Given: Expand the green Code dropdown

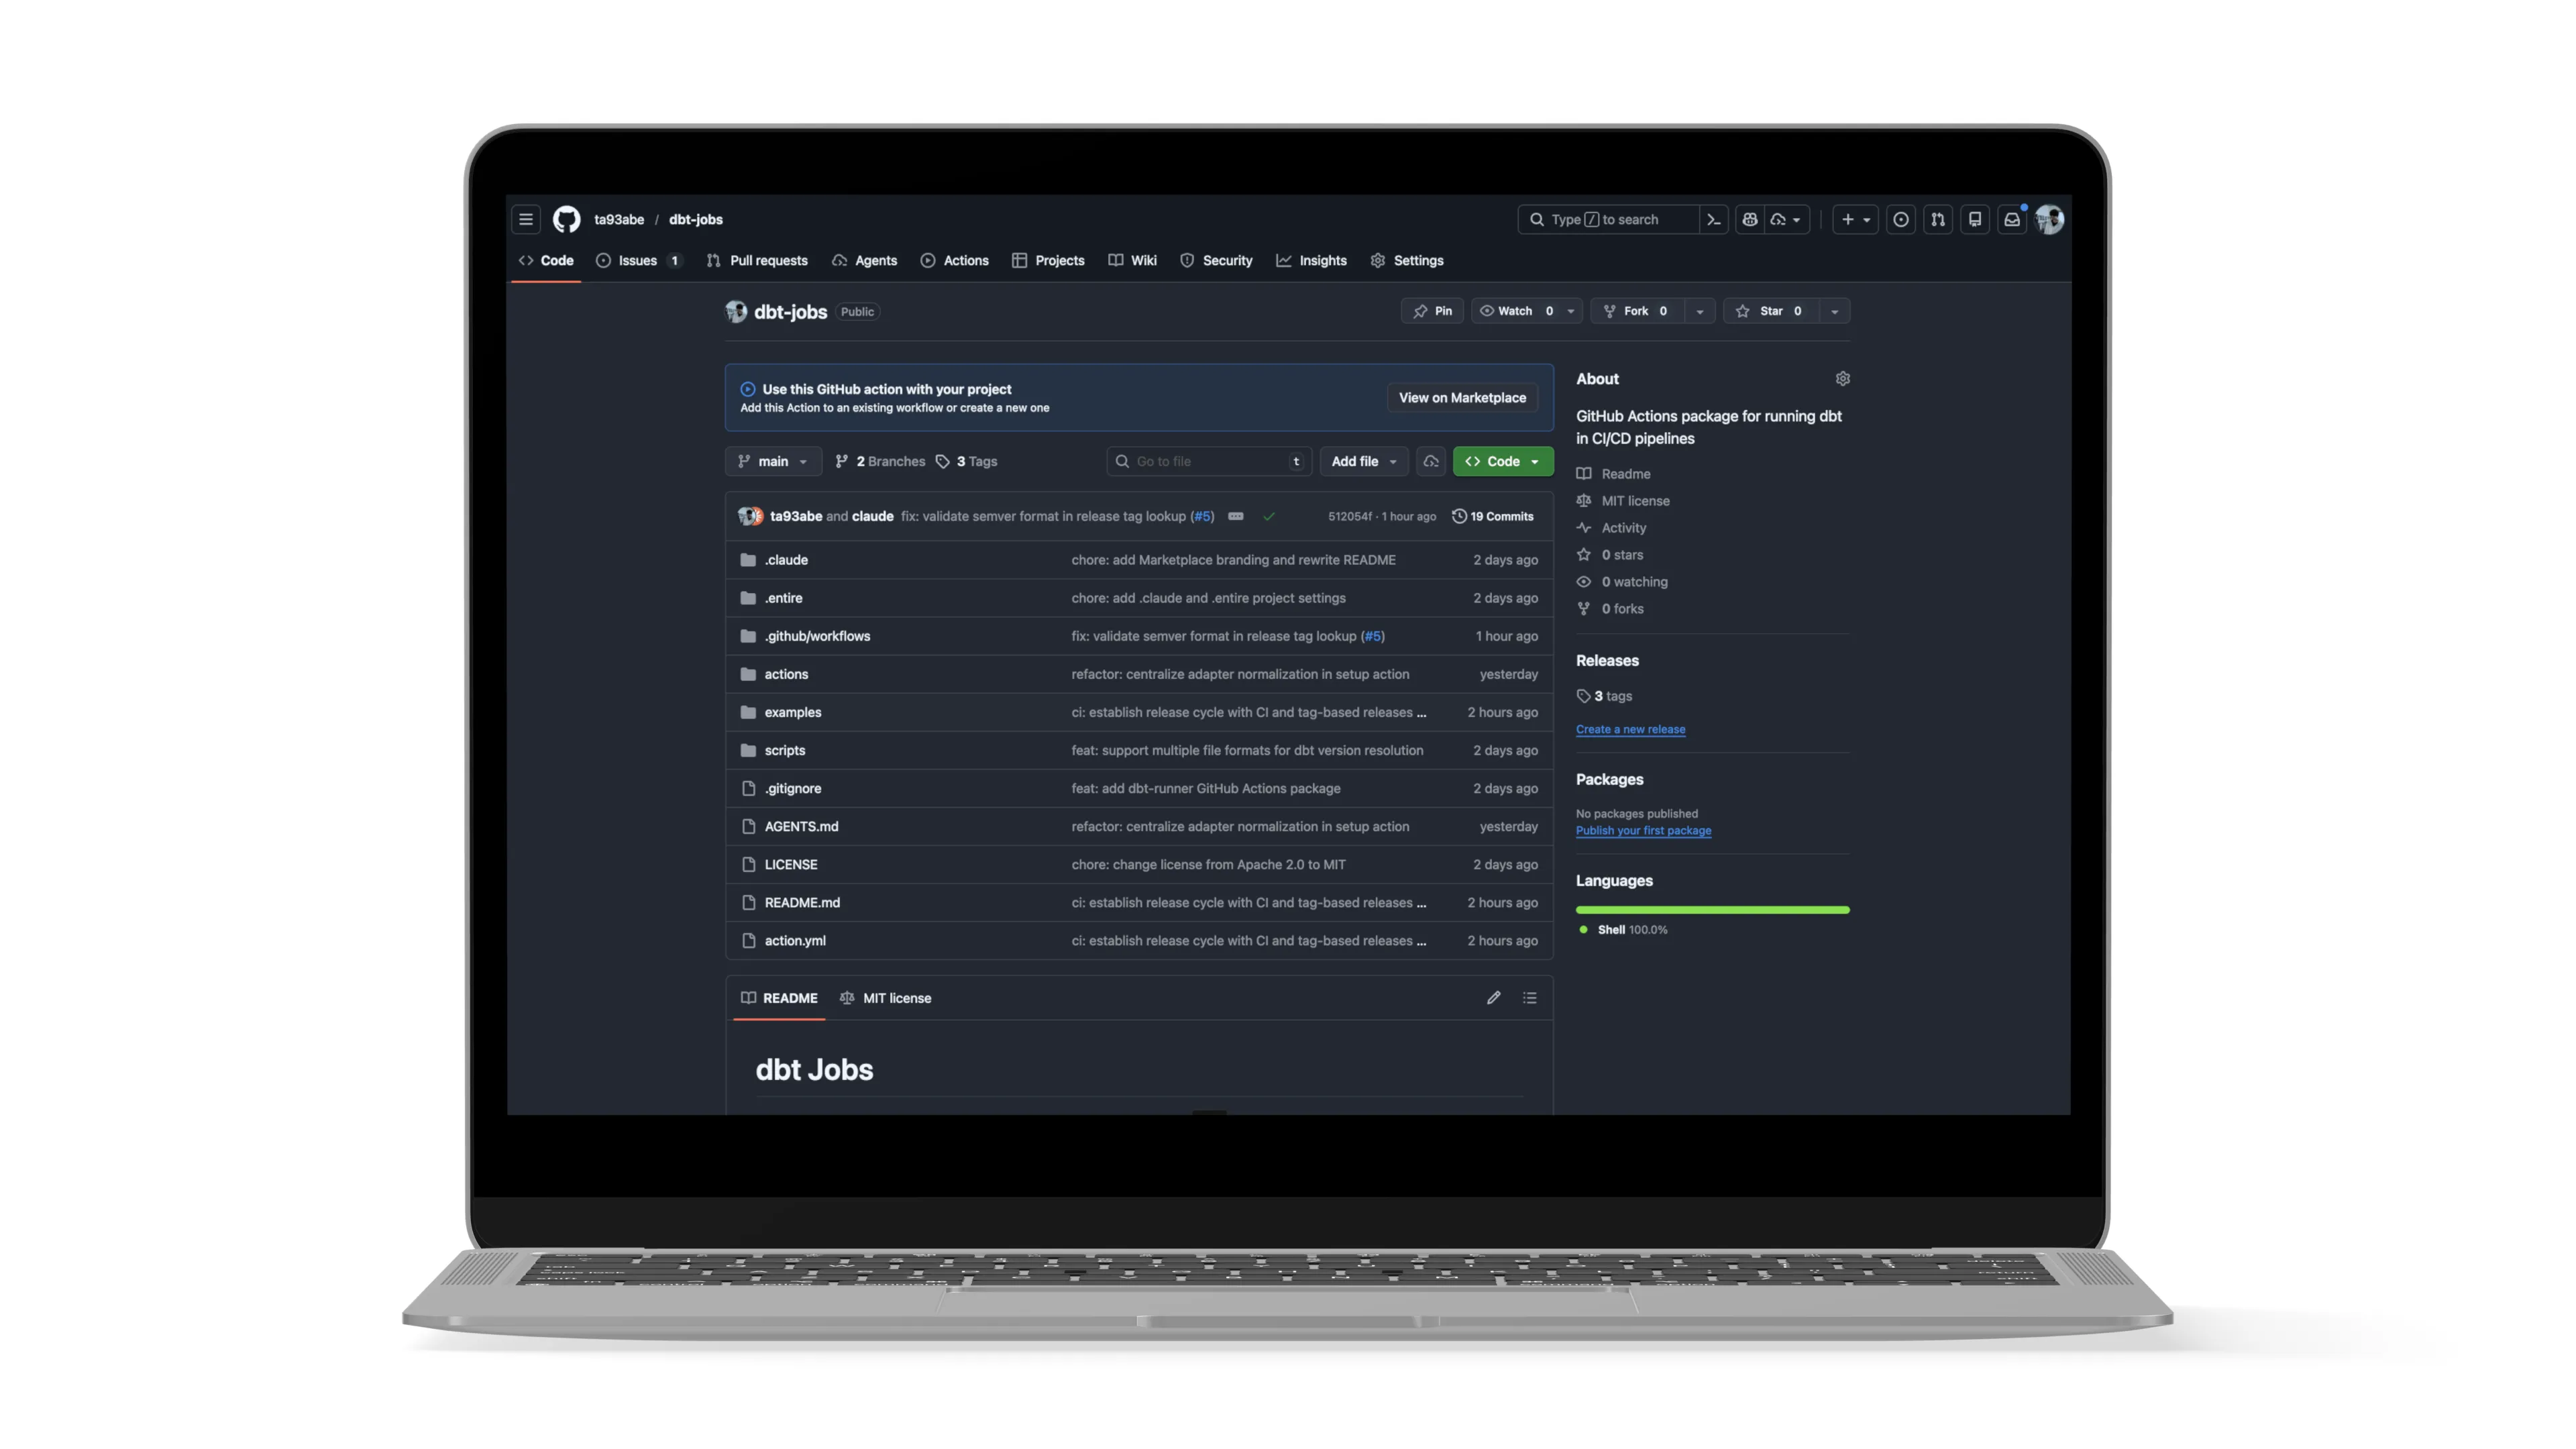Looking at the screenshot, I should [1502, 461].
